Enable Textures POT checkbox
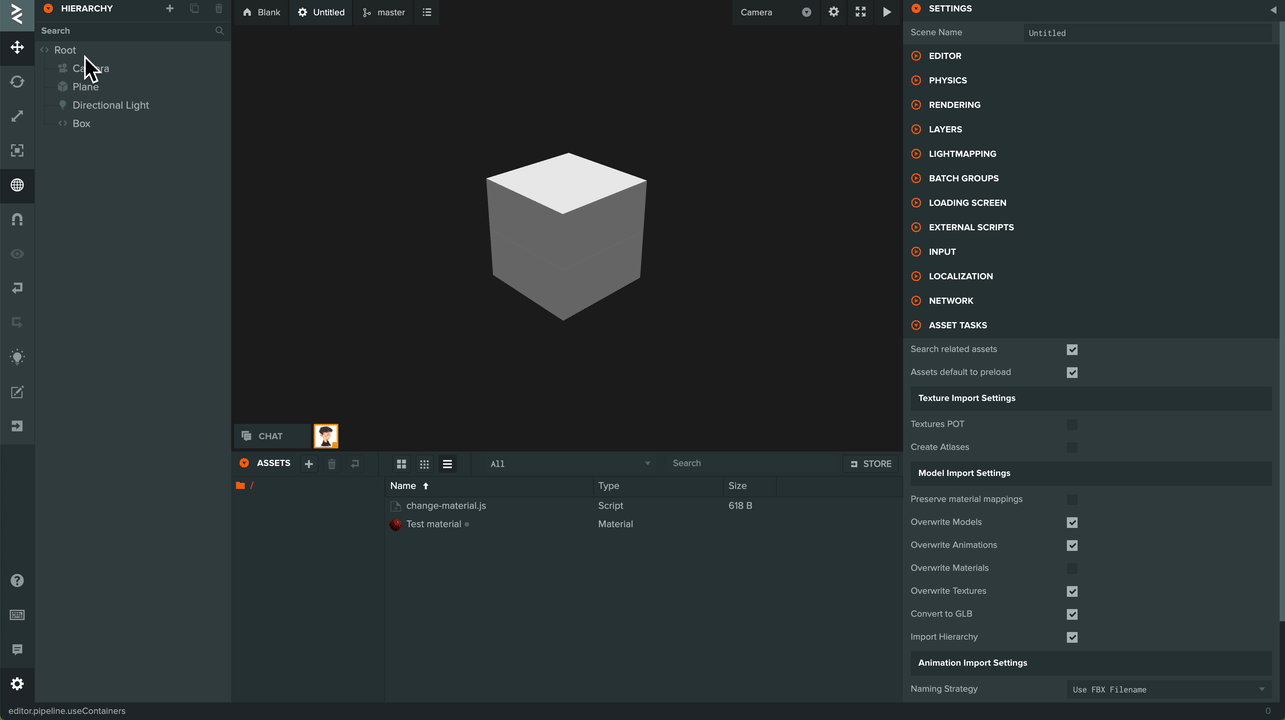 [1072, 425]
